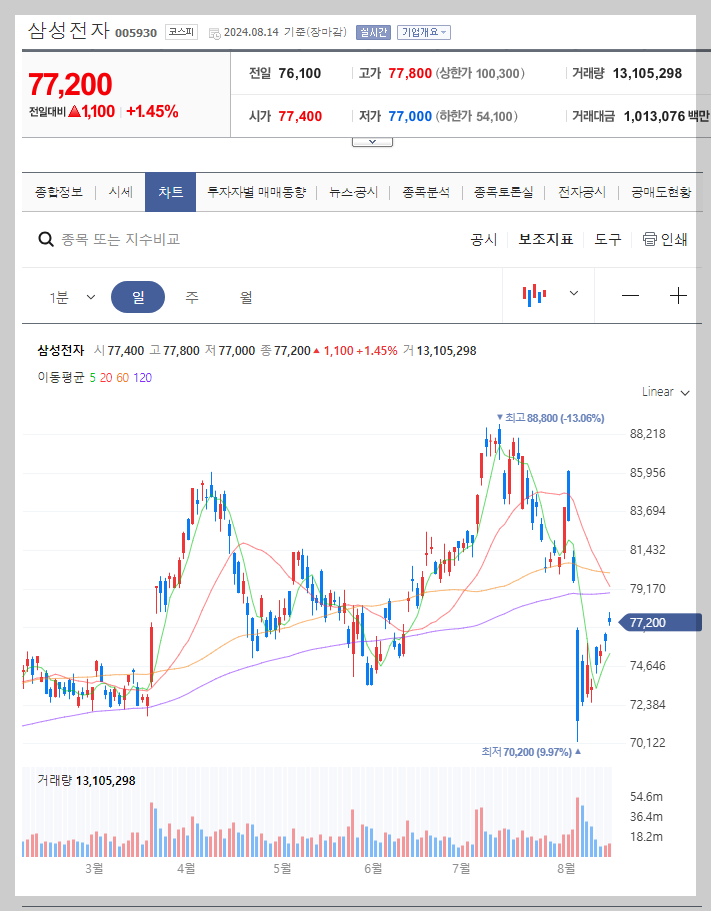Collapse the price summary panel arrow
This screenshot has width=711, height=911.
(x=371, y=140)
